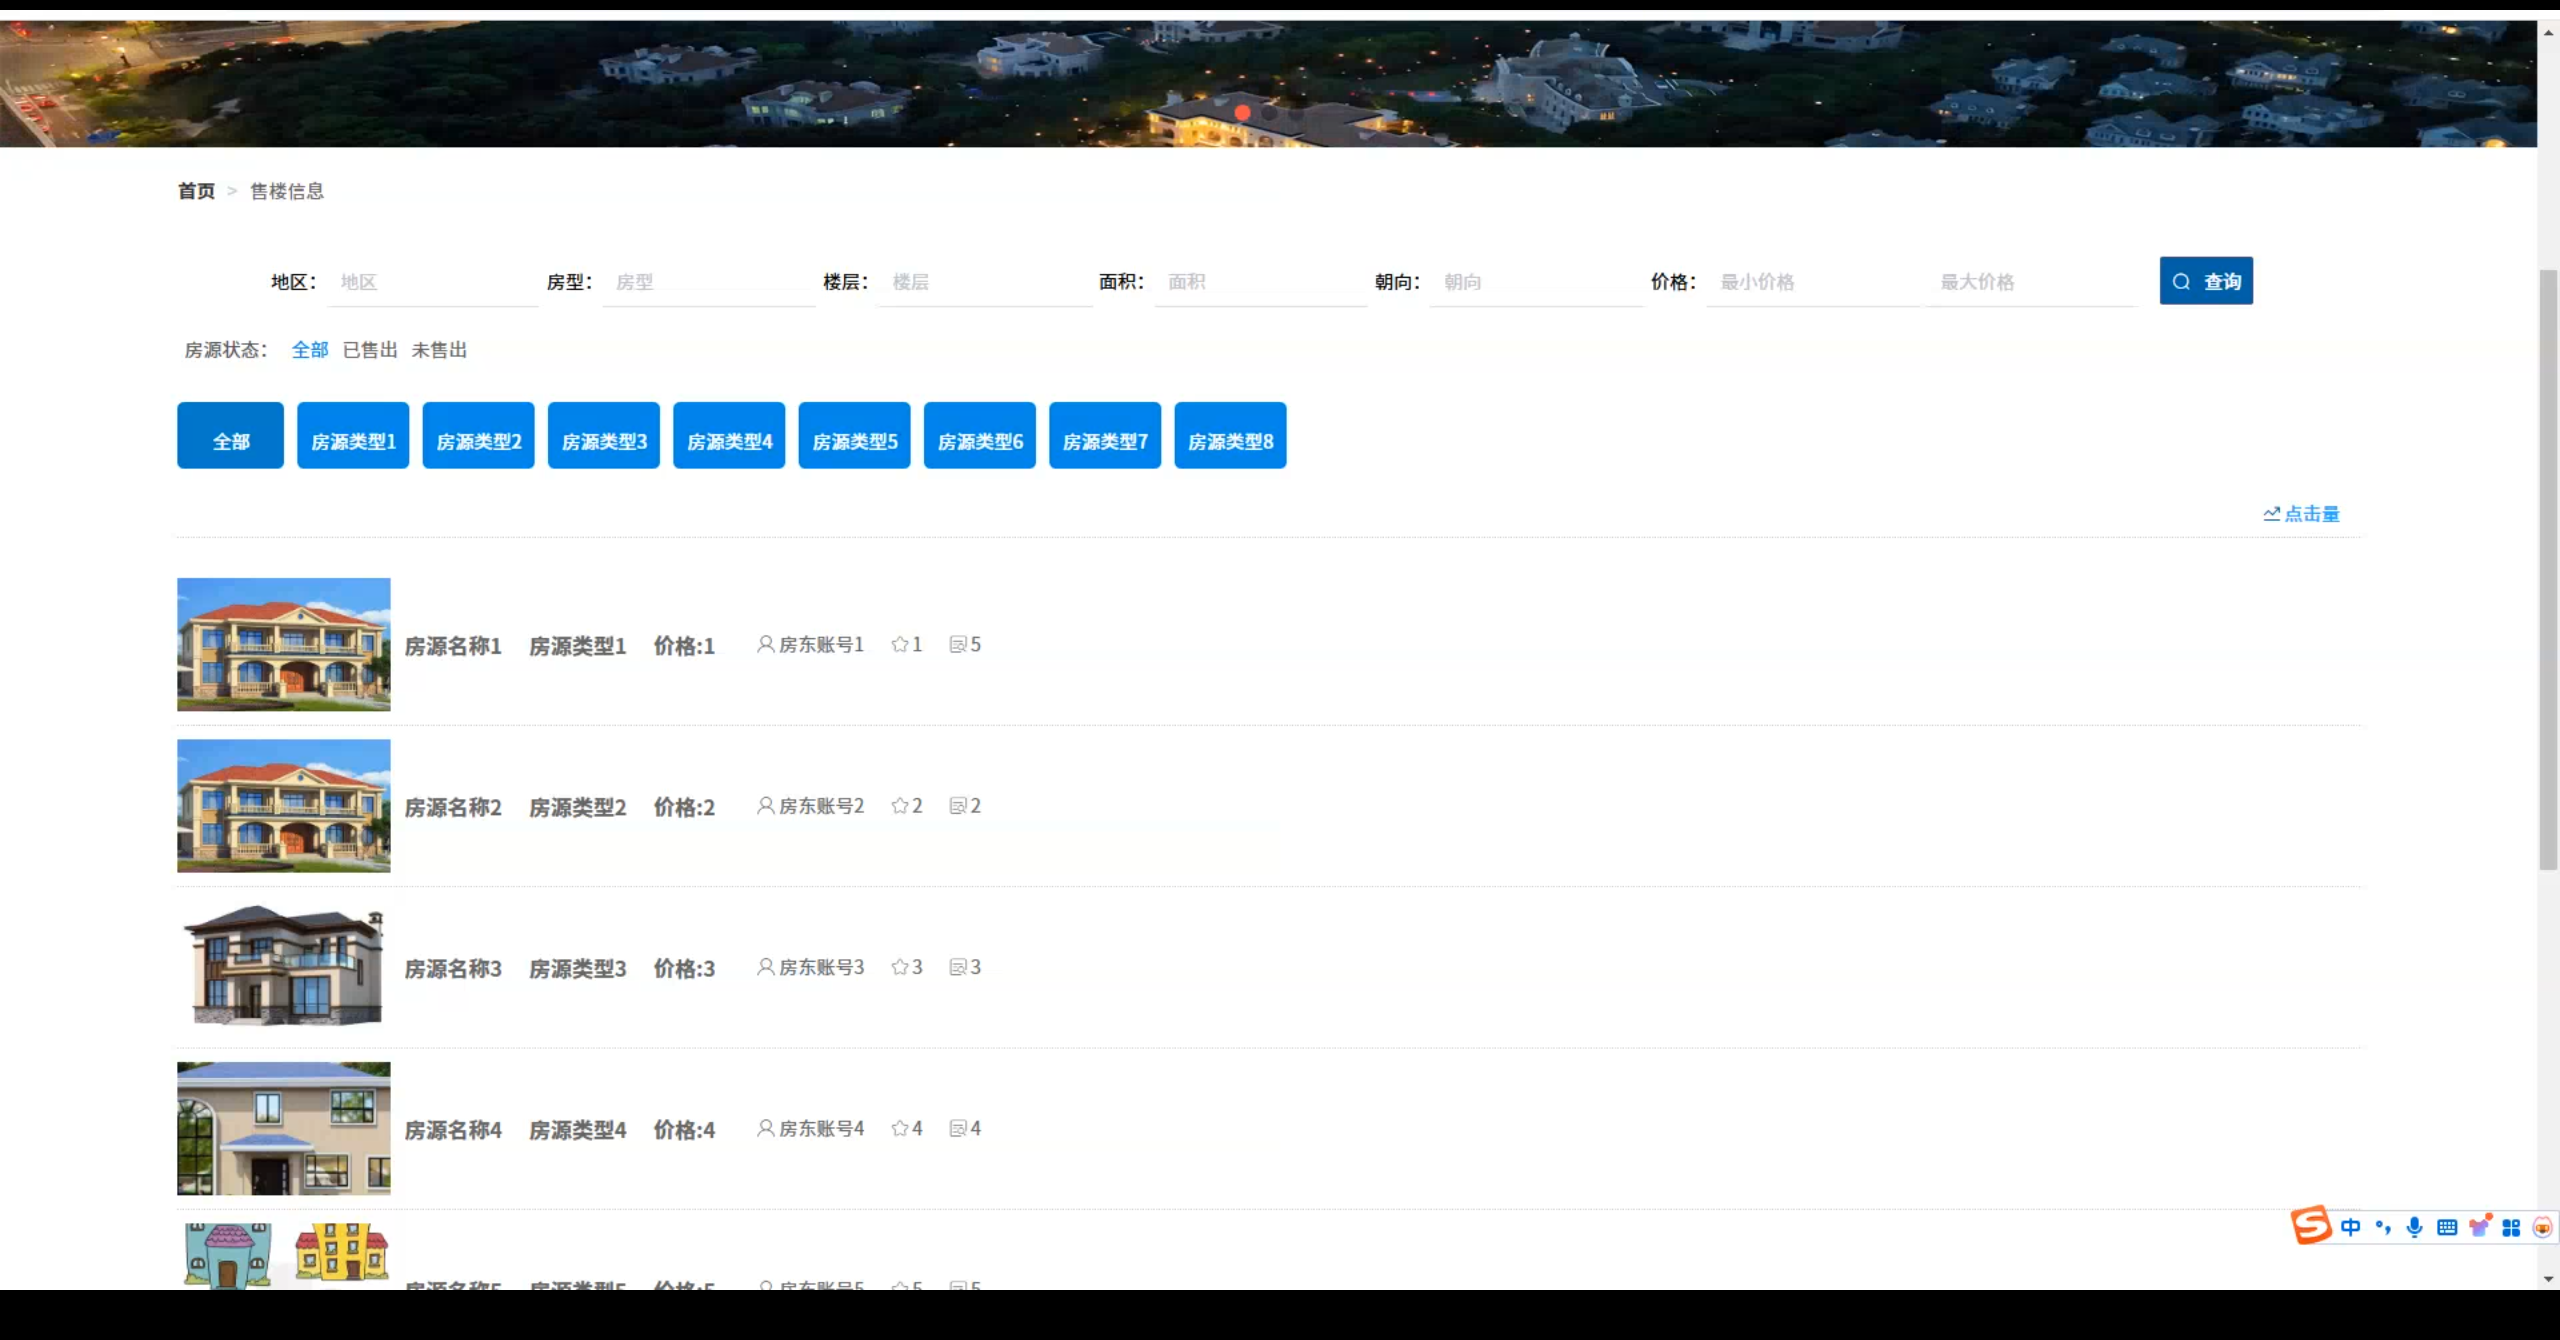Click the 最小价格 input field
This screenshot has width=2560, height=1340.
point(1810,282)
